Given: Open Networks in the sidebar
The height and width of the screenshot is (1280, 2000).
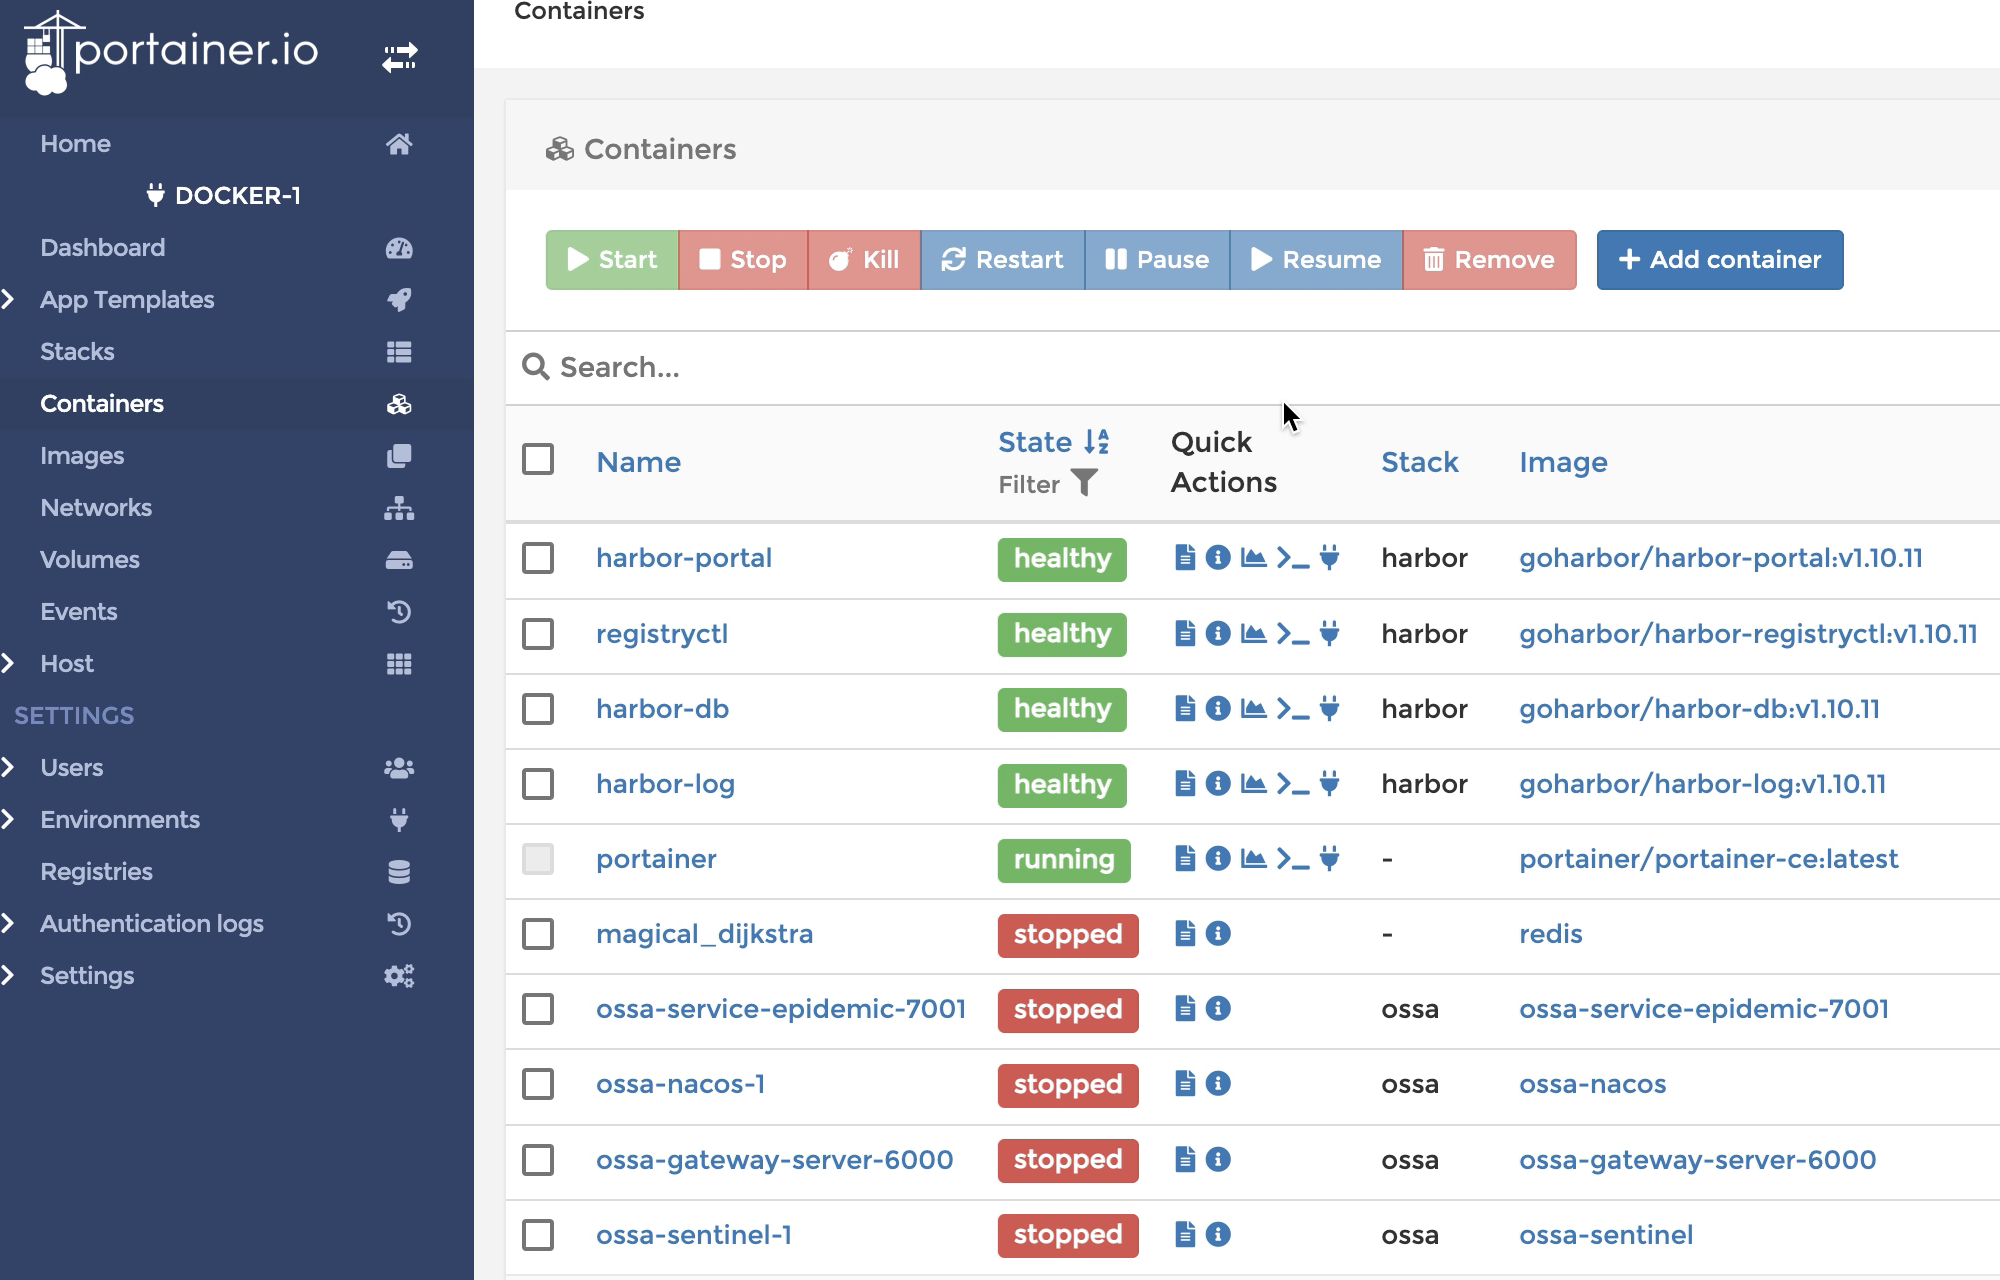Looking at the screenshot, I should click(x=237, y=507).
